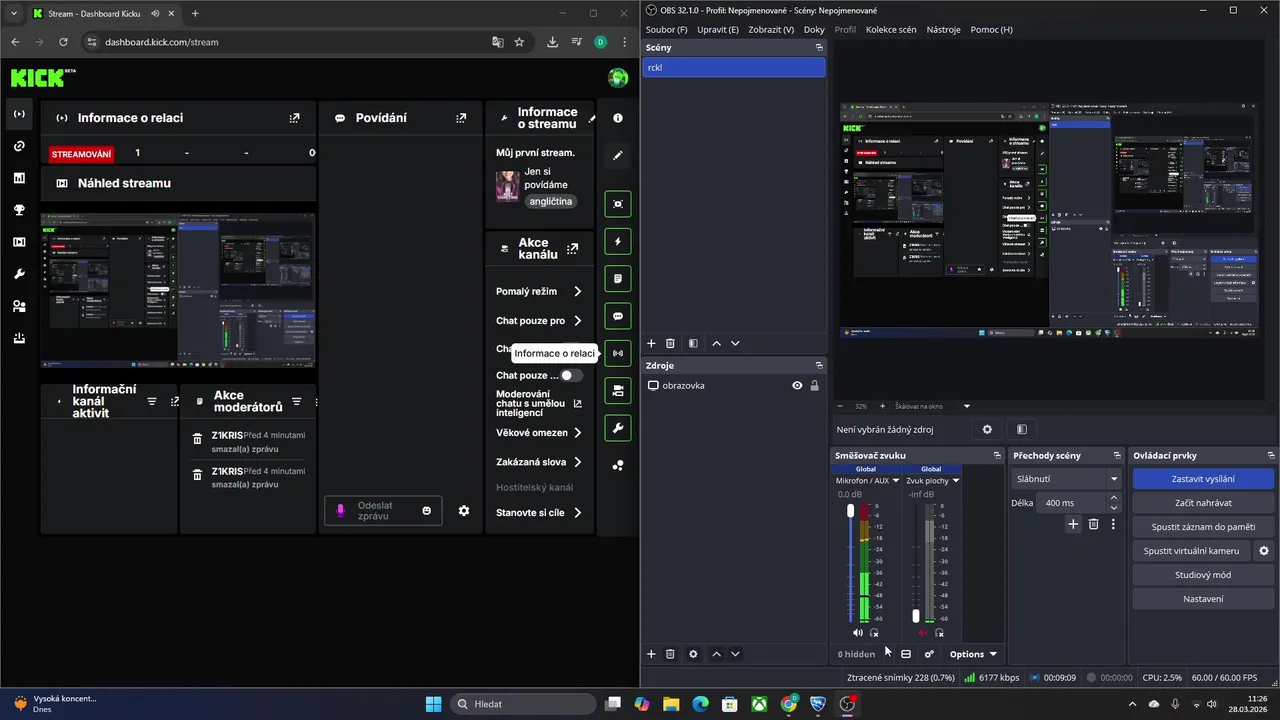Image resolution: width=1280 pixels, height=720 pixels.
Task: Open filters icon beside source properties gear
Action: 1022,429
